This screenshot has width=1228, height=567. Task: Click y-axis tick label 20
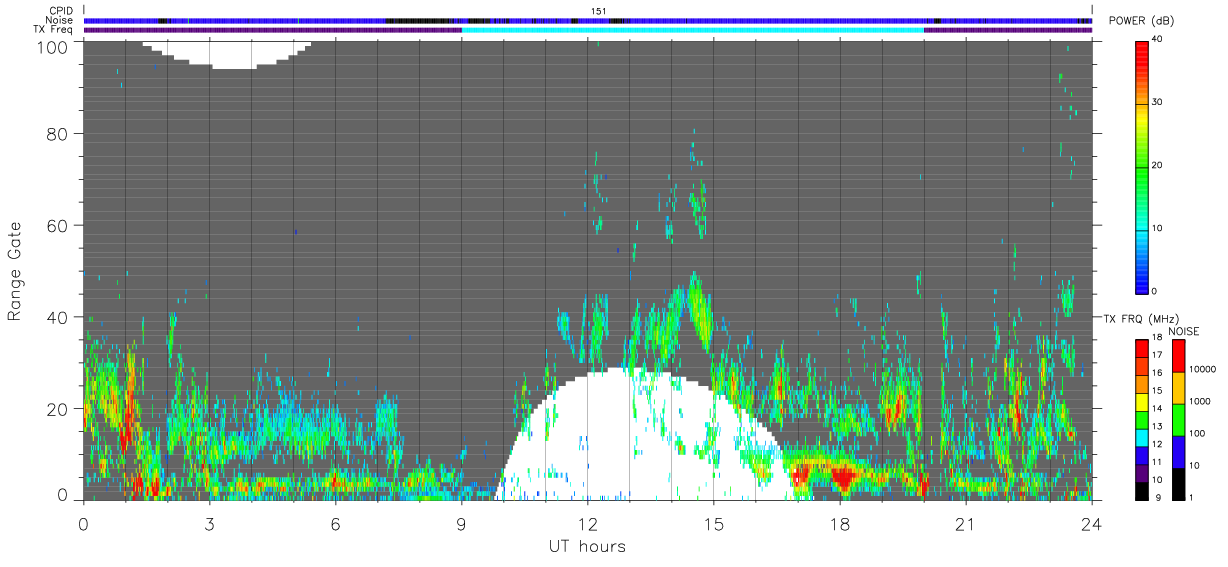[x=57, y=408]
